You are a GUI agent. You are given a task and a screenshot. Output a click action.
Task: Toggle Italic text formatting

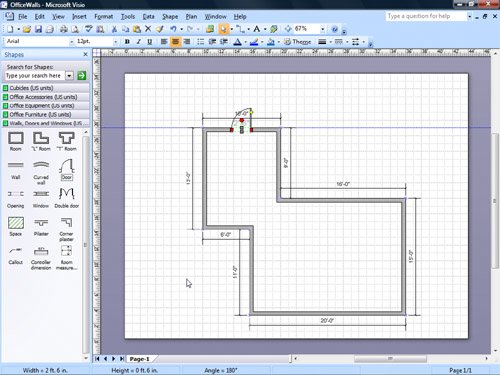coord(138,42)
